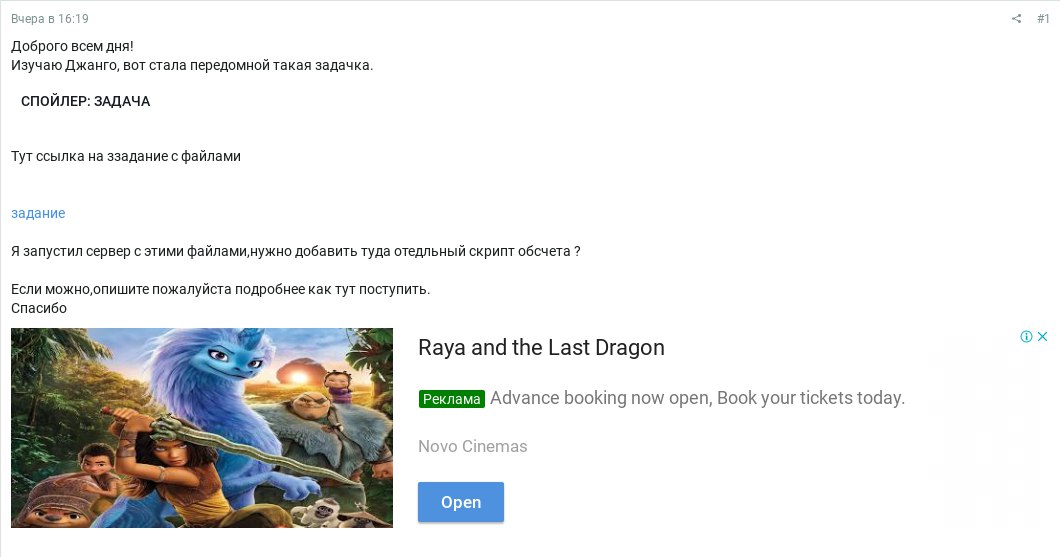
Task: Click the line starting Изучаю Джанго
Action: [x=192, y=65]
